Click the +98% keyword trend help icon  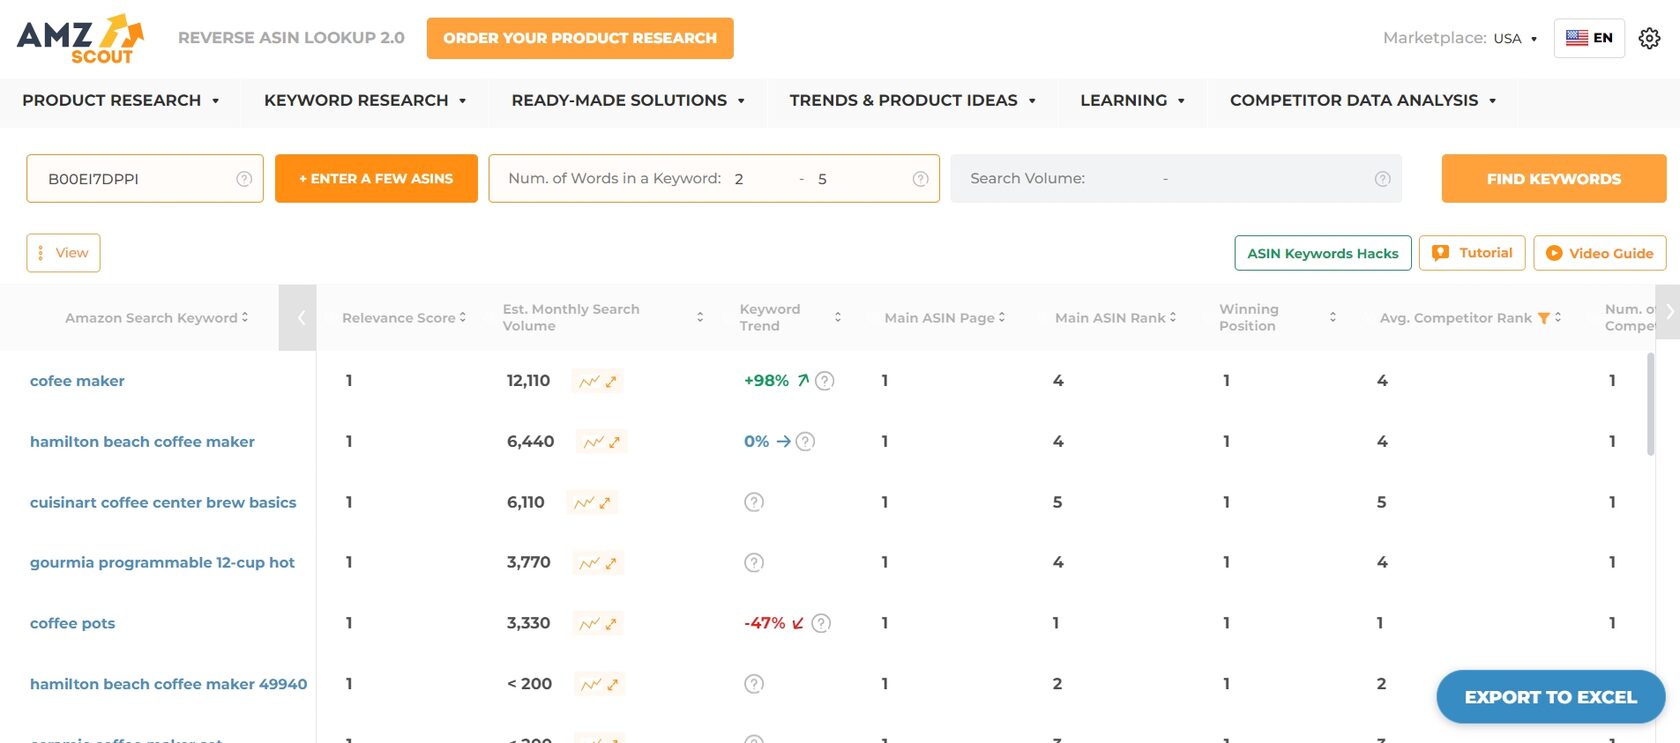click(x=825, y=381)
